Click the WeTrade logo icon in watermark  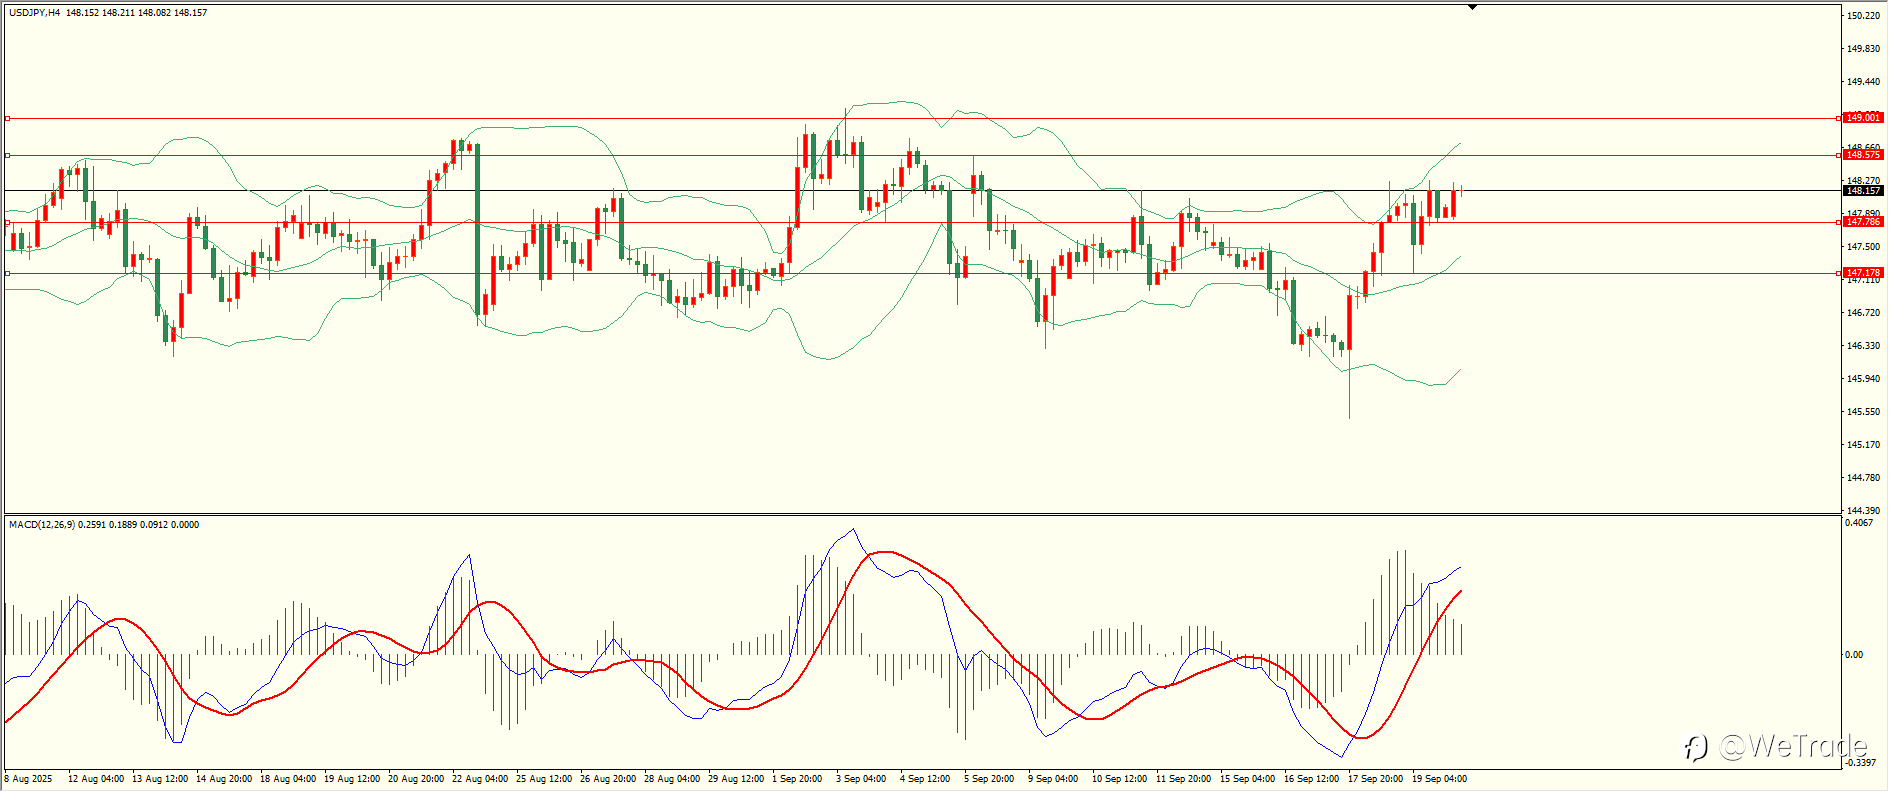pyautogui.click(x=1695, y=747)
